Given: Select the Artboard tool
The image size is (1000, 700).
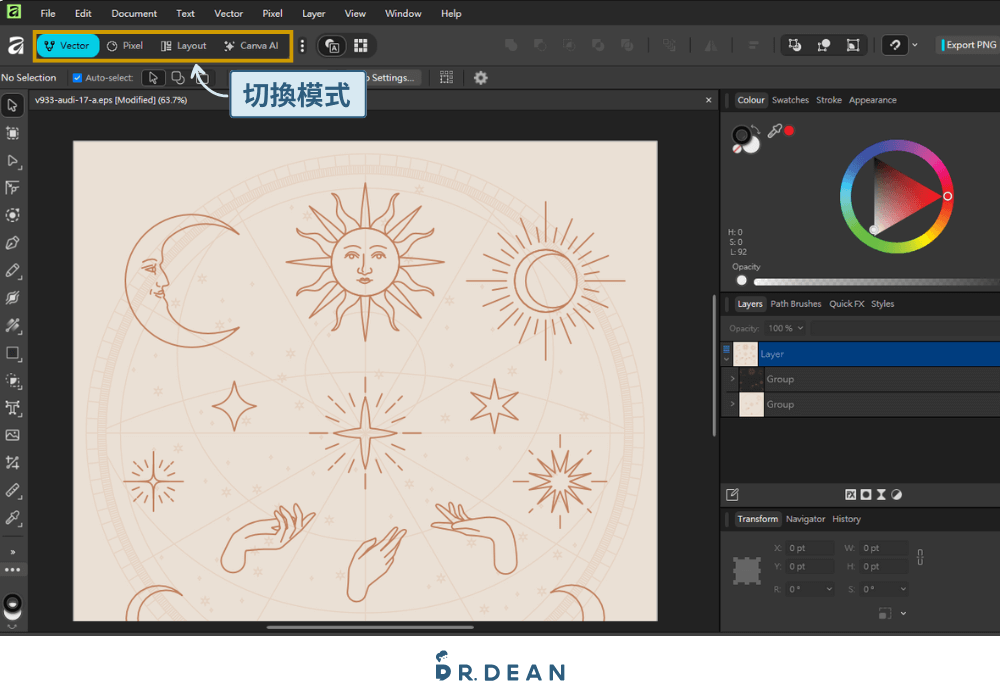Looking at the screenshot, I should point(12,133).
